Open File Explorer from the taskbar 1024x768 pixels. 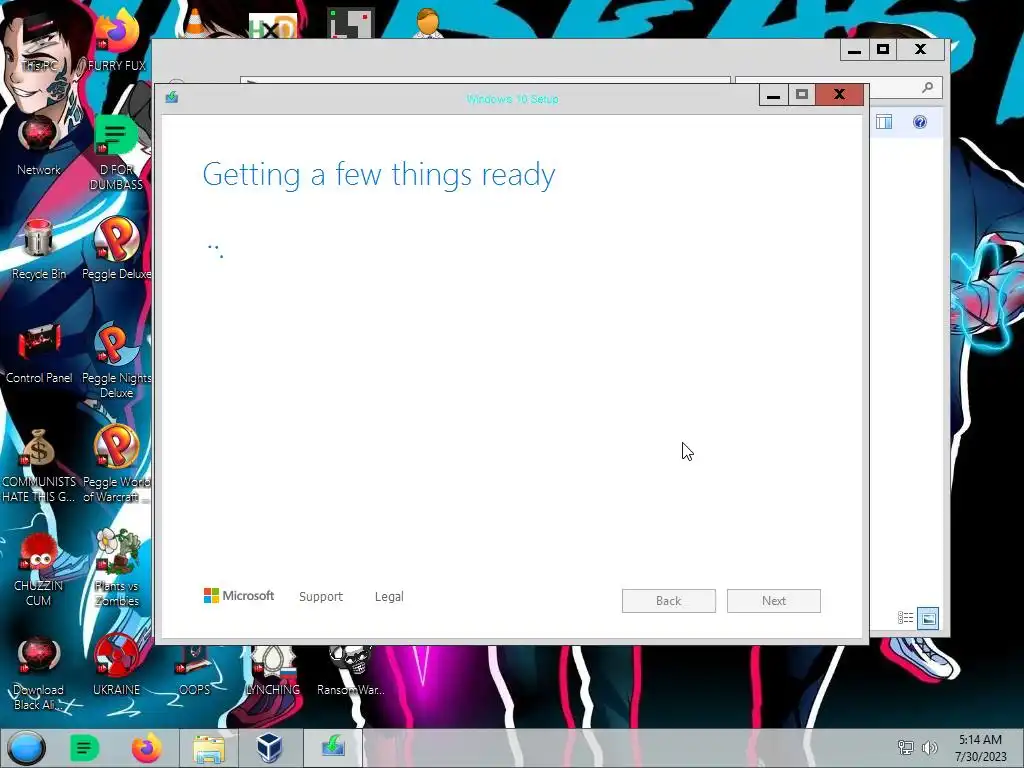[x=208, y=748]
